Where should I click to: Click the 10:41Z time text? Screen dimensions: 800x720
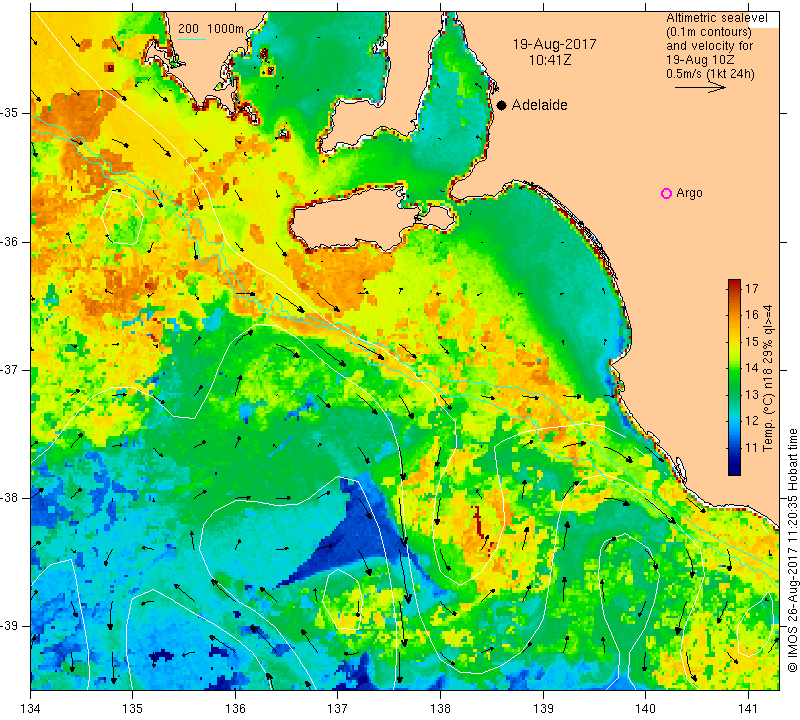click(x=549, y=60)
